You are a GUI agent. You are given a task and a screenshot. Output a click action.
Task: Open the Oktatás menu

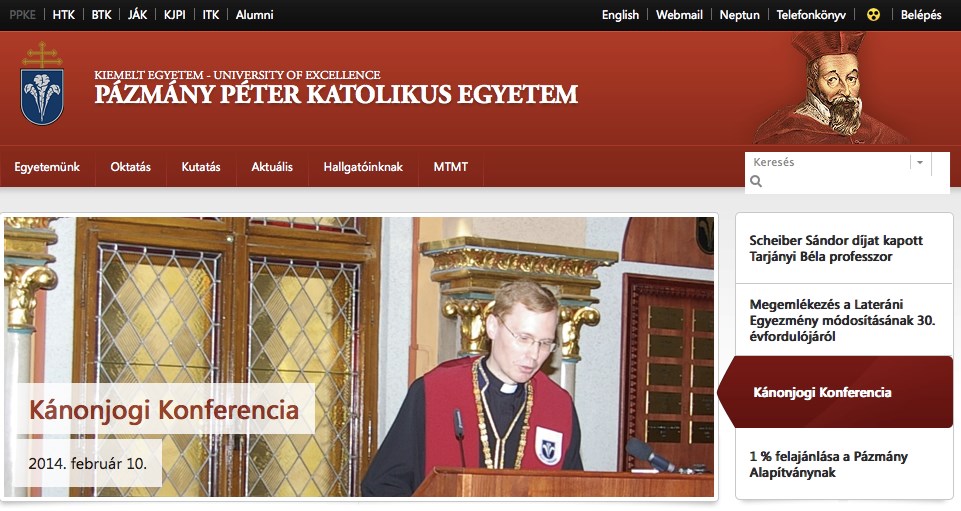[x=131, y=167]
